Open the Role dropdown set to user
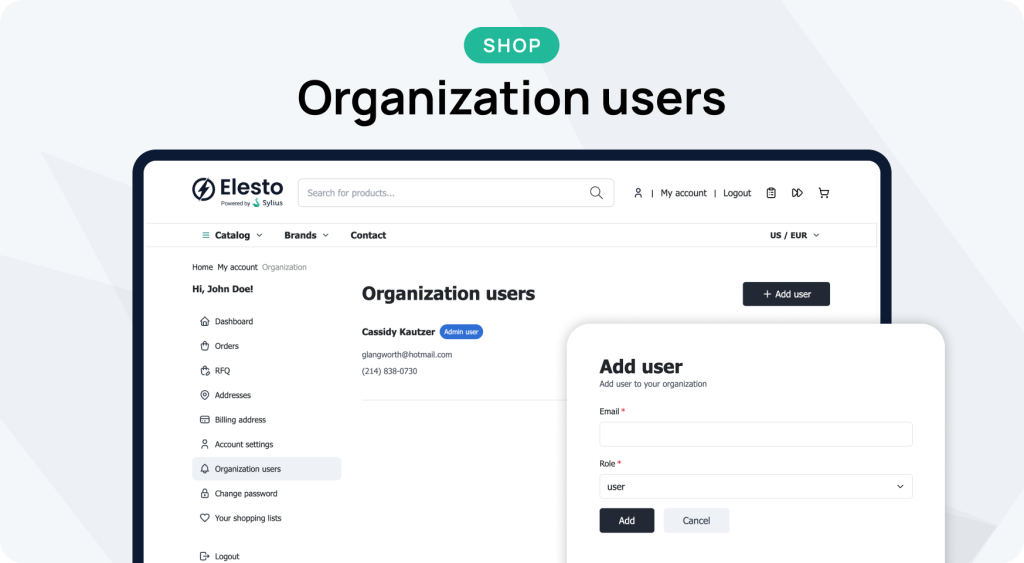Image resolution: width=1024 pixels, height=563 pixels. (x=755, y=487)
